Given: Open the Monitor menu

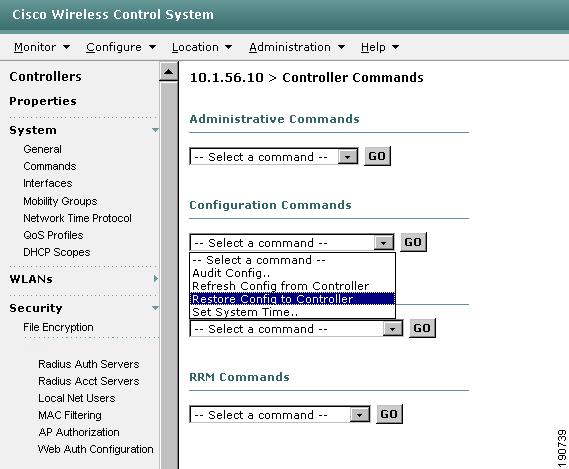Looking at the screenshot, I should [x=35, y=47].
